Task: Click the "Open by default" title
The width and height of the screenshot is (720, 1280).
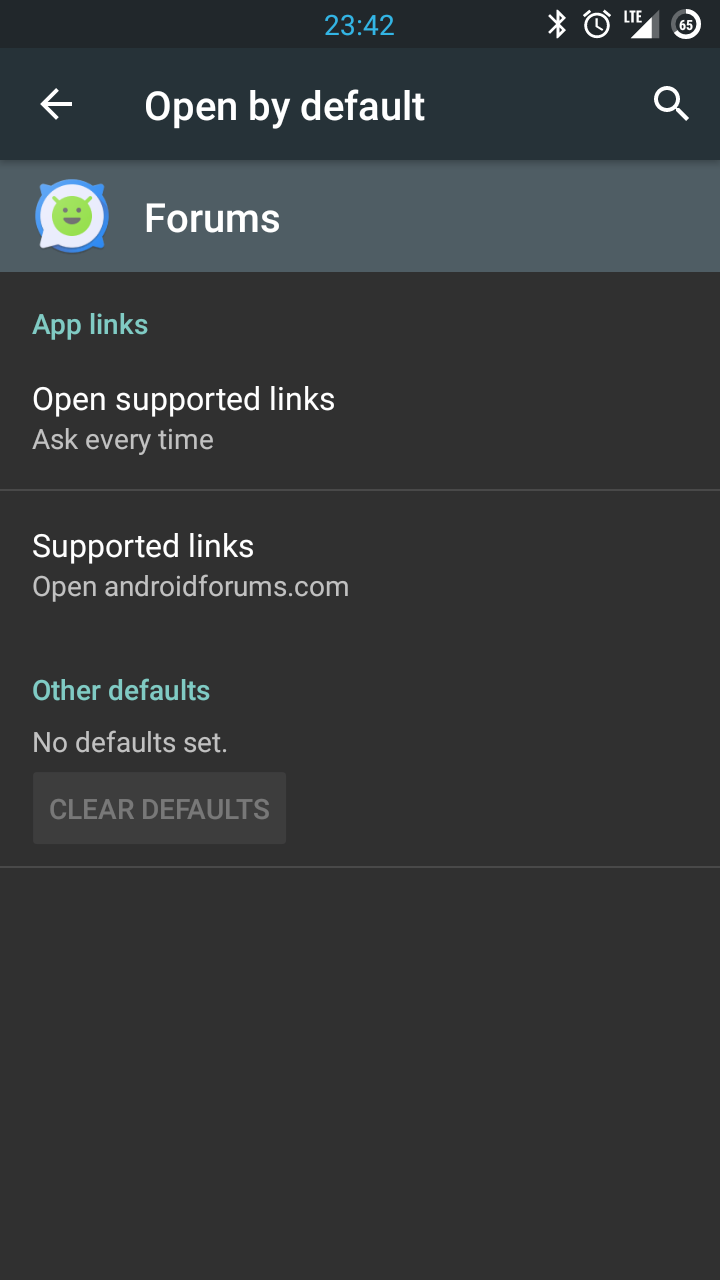Action: 285,106
